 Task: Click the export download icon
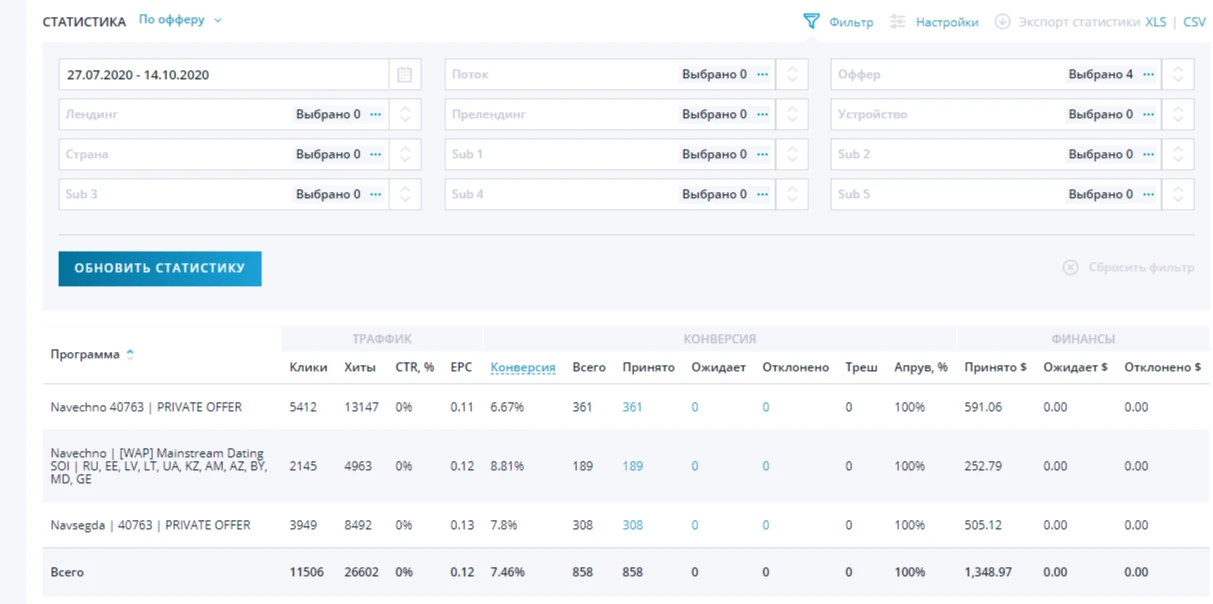(1002, 21)
